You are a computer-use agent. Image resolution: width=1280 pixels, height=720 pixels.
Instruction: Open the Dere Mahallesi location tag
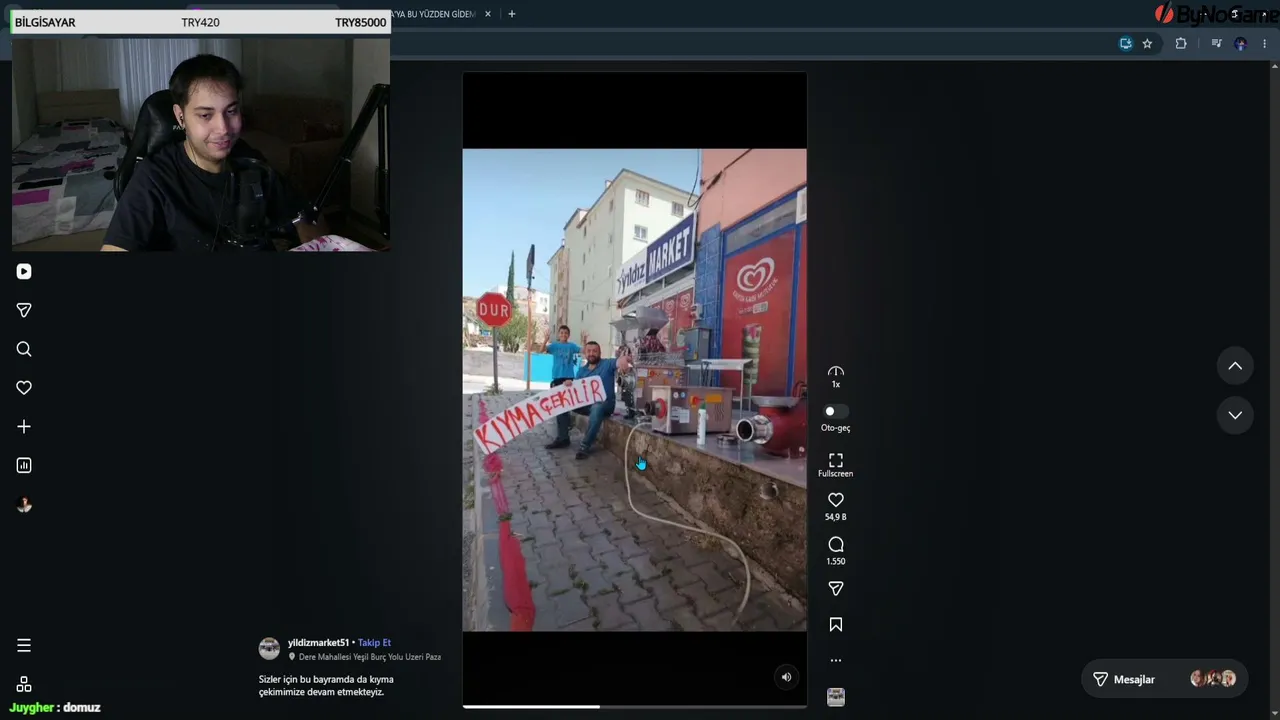tap(365, 657)
